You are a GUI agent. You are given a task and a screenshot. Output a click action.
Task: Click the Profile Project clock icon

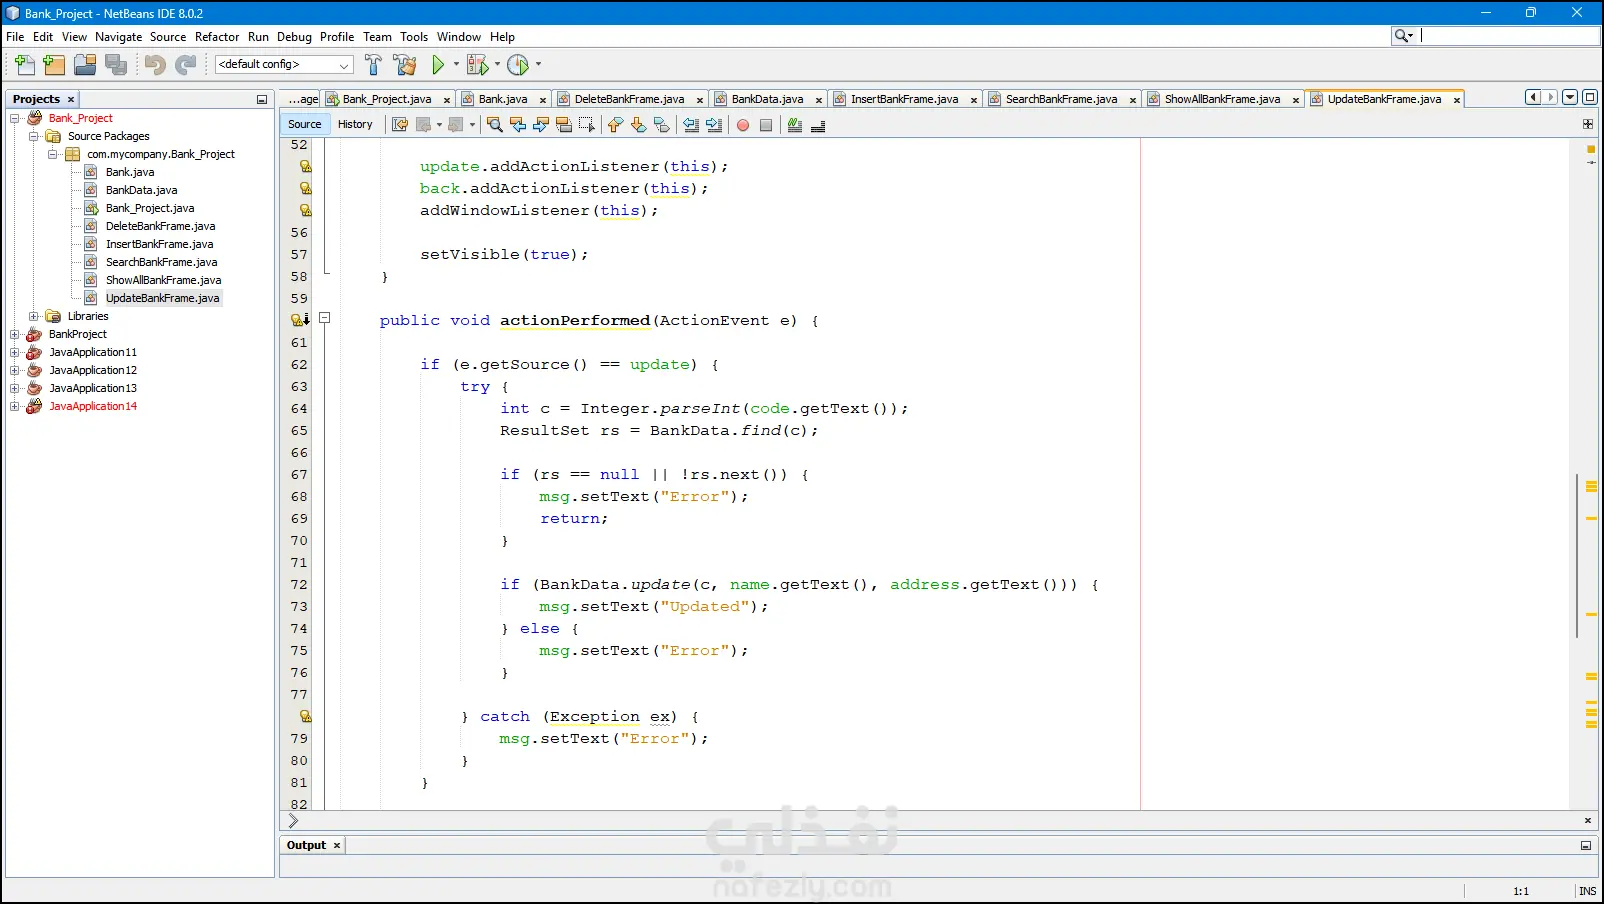pos(518,65)
